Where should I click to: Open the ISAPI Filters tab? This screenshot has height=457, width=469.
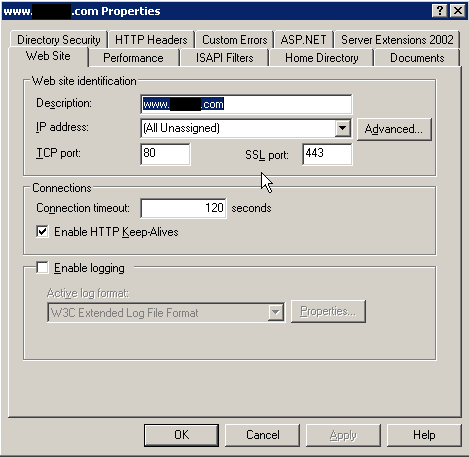[224, 58]
